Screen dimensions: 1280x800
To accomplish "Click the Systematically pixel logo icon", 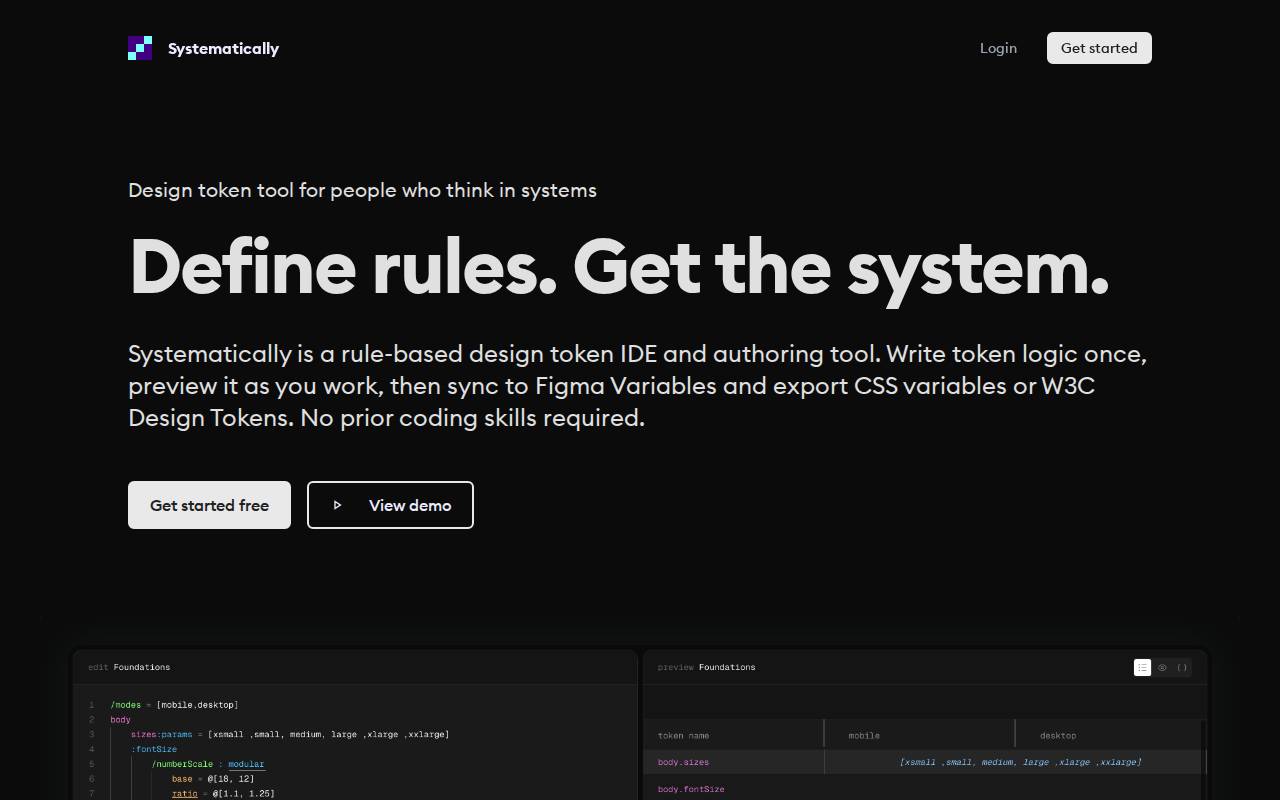I will click(x=140, y=48).
